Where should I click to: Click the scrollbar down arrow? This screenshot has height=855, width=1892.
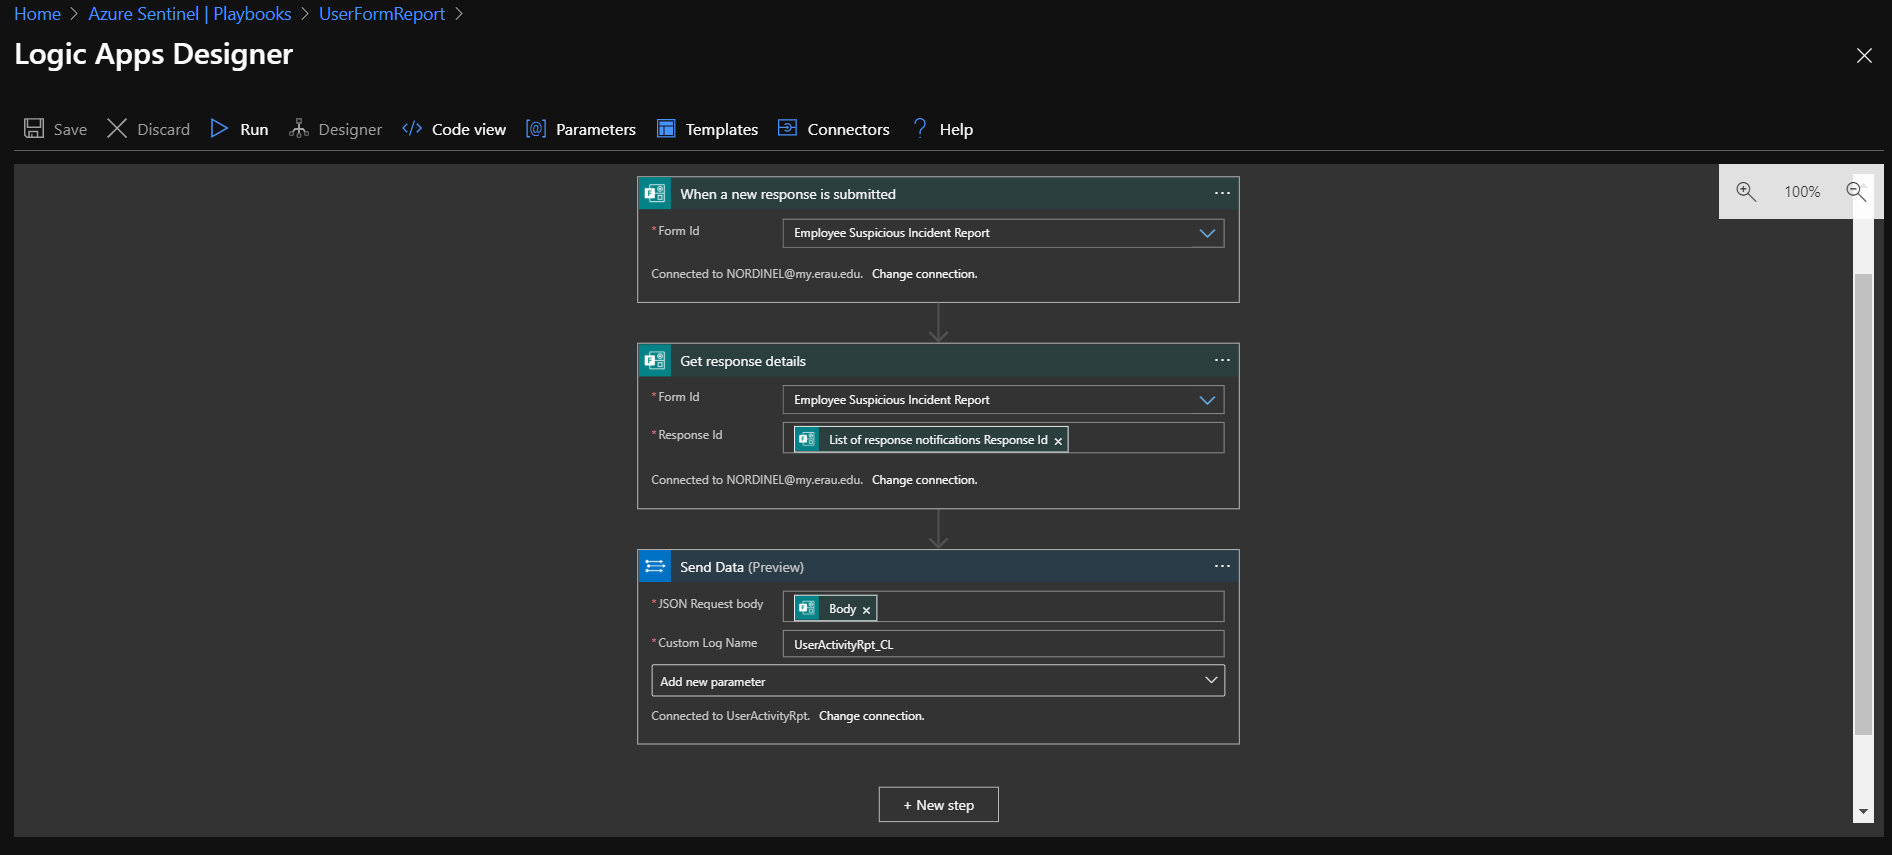coord(1863,812)
